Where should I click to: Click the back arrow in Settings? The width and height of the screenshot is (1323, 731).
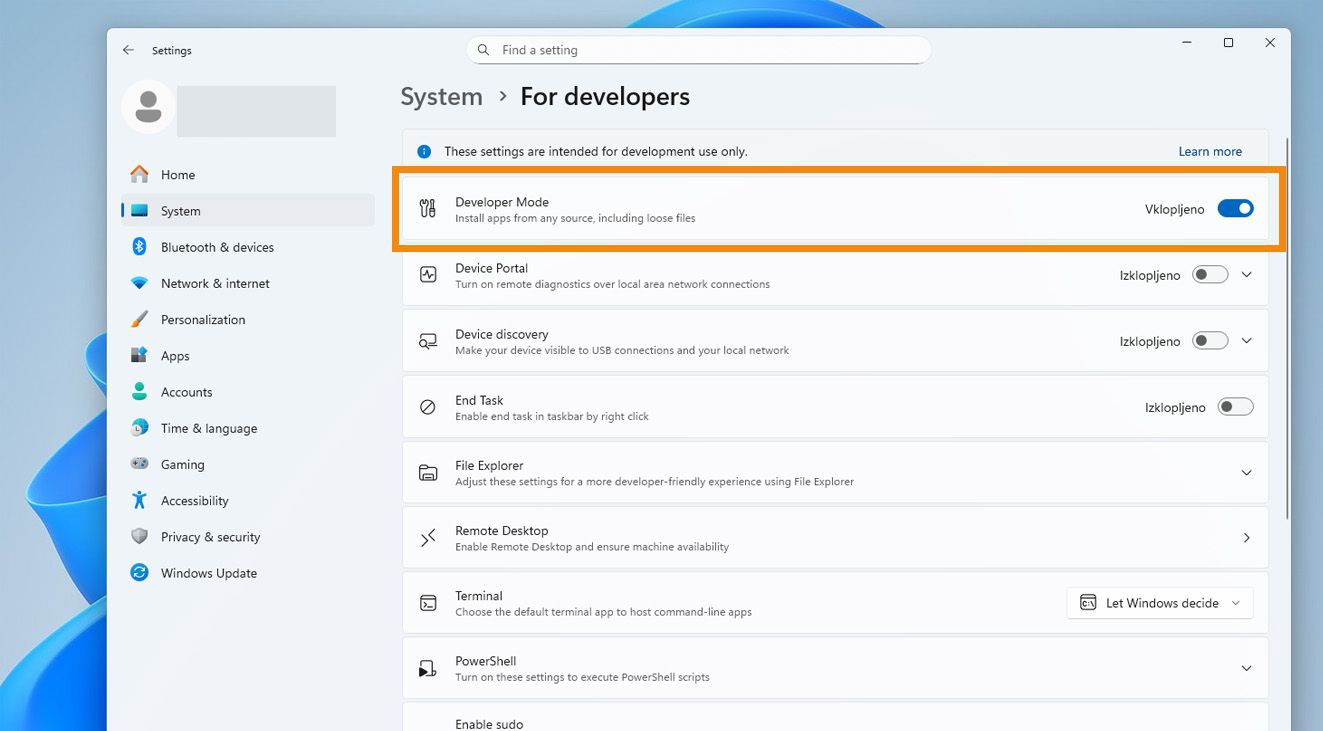pyautogui.click(x=128, y=50)
